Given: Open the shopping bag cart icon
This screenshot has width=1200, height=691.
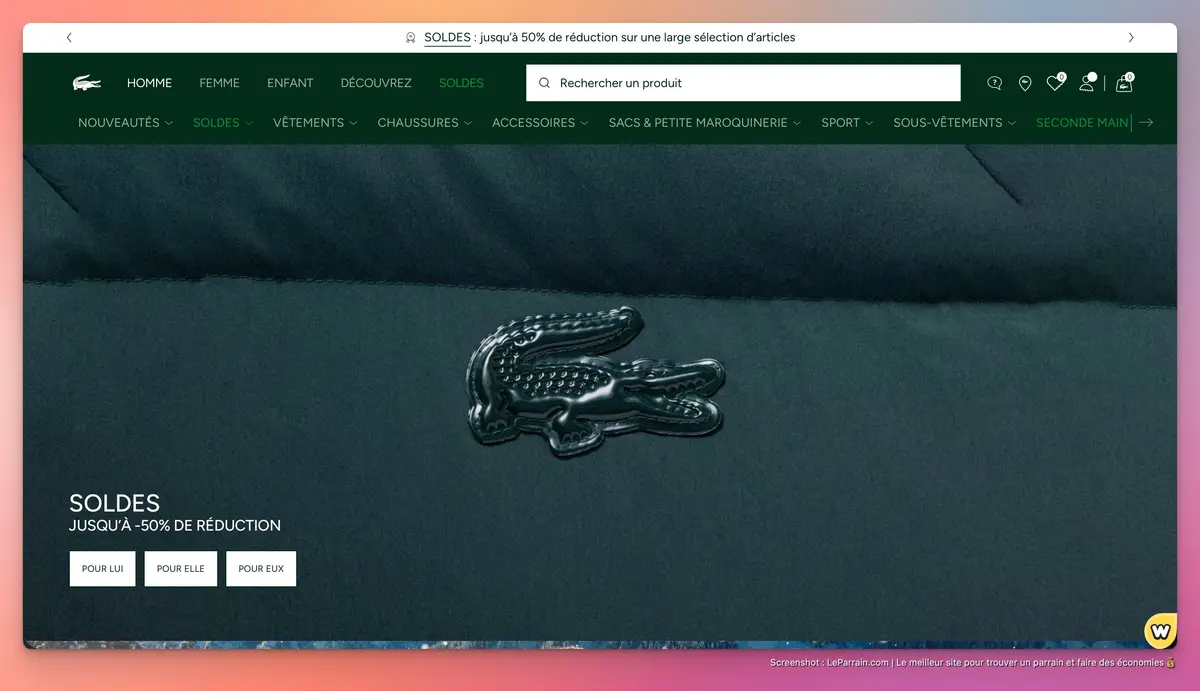Looking at the screenshot, I should point(1124,83).
